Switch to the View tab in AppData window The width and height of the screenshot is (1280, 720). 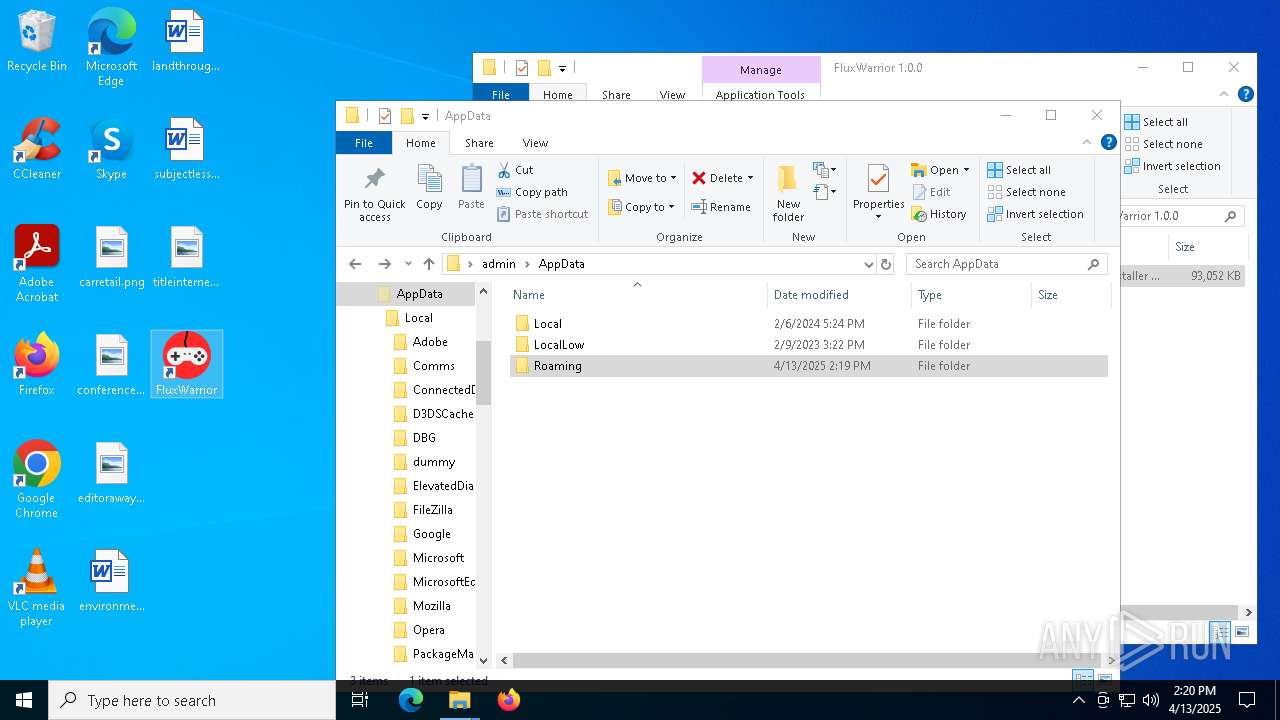[535, 143]
